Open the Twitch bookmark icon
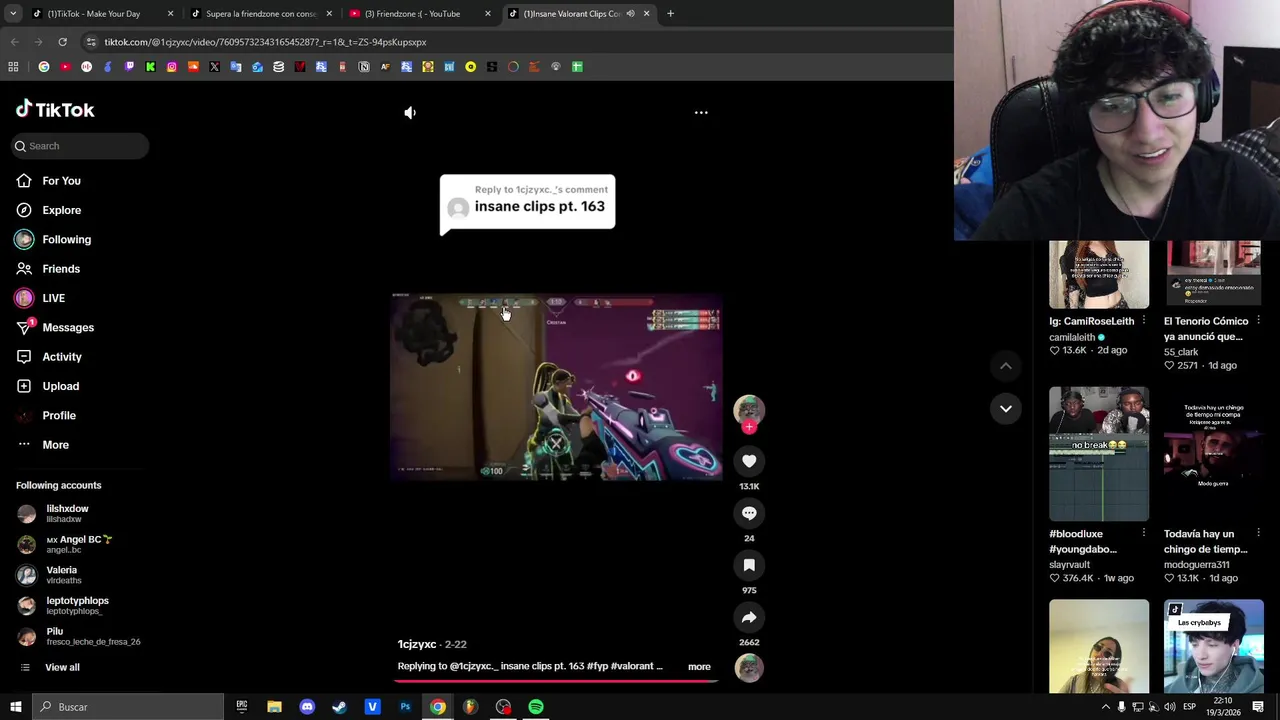Screen dimensions: 1280x720 coord(129,67)
